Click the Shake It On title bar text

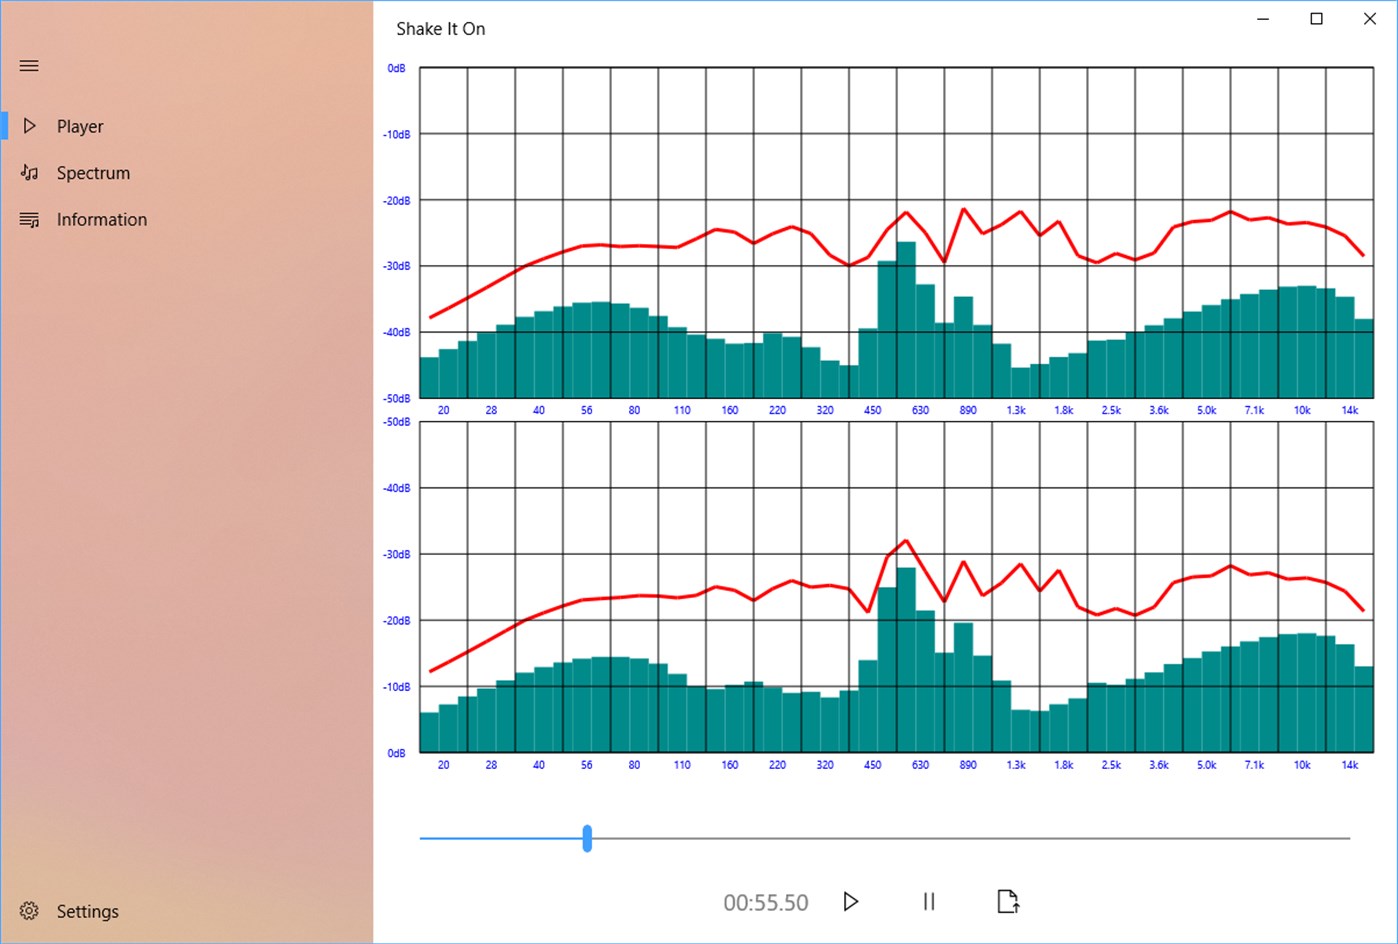(441, 28)
